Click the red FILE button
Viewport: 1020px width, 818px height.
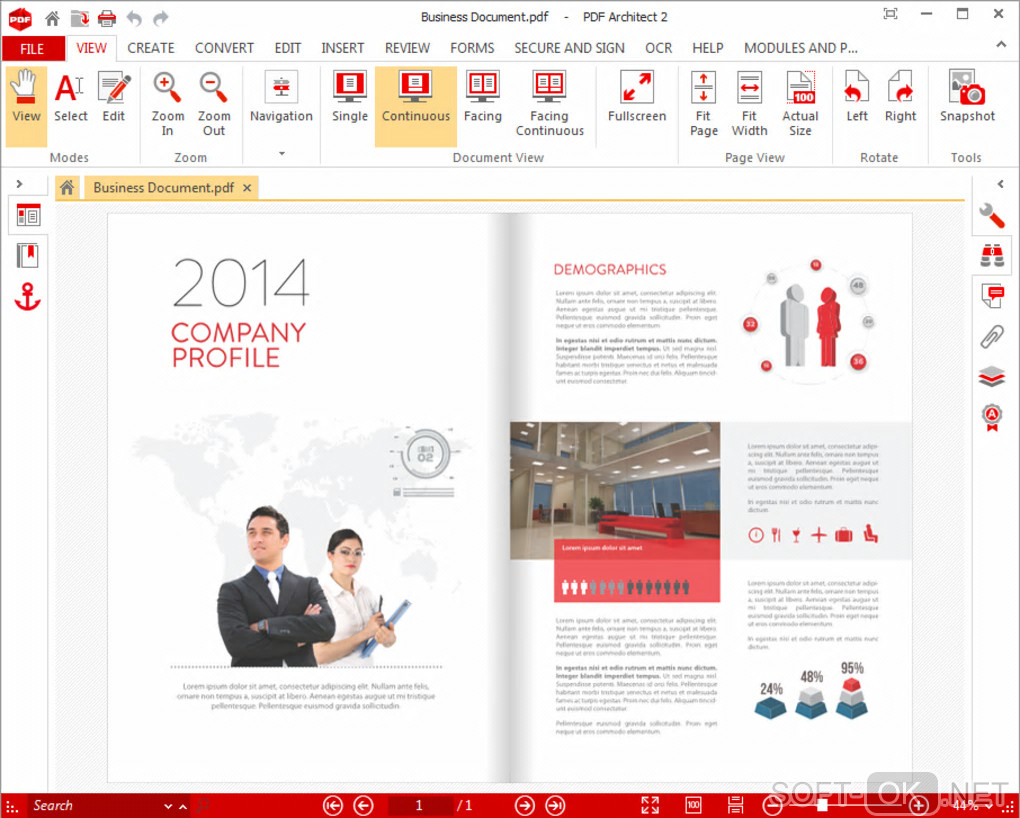click(33, 49)
